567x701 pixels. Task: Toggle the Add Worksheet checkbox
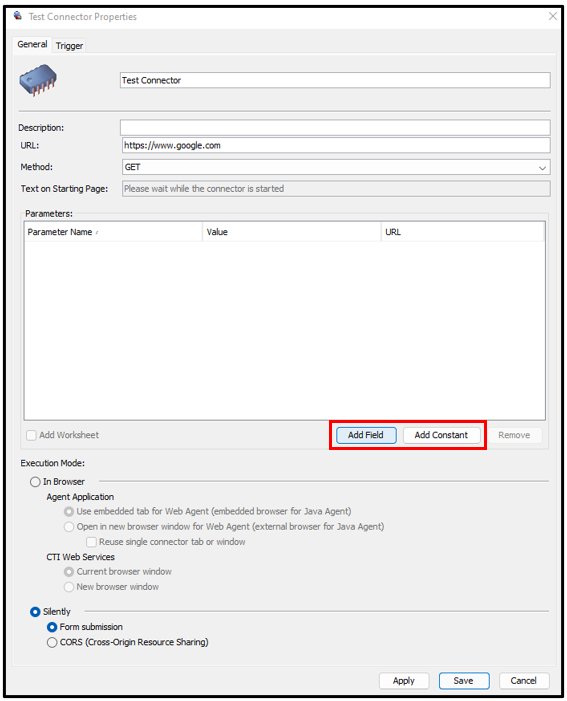coord(31,435)
